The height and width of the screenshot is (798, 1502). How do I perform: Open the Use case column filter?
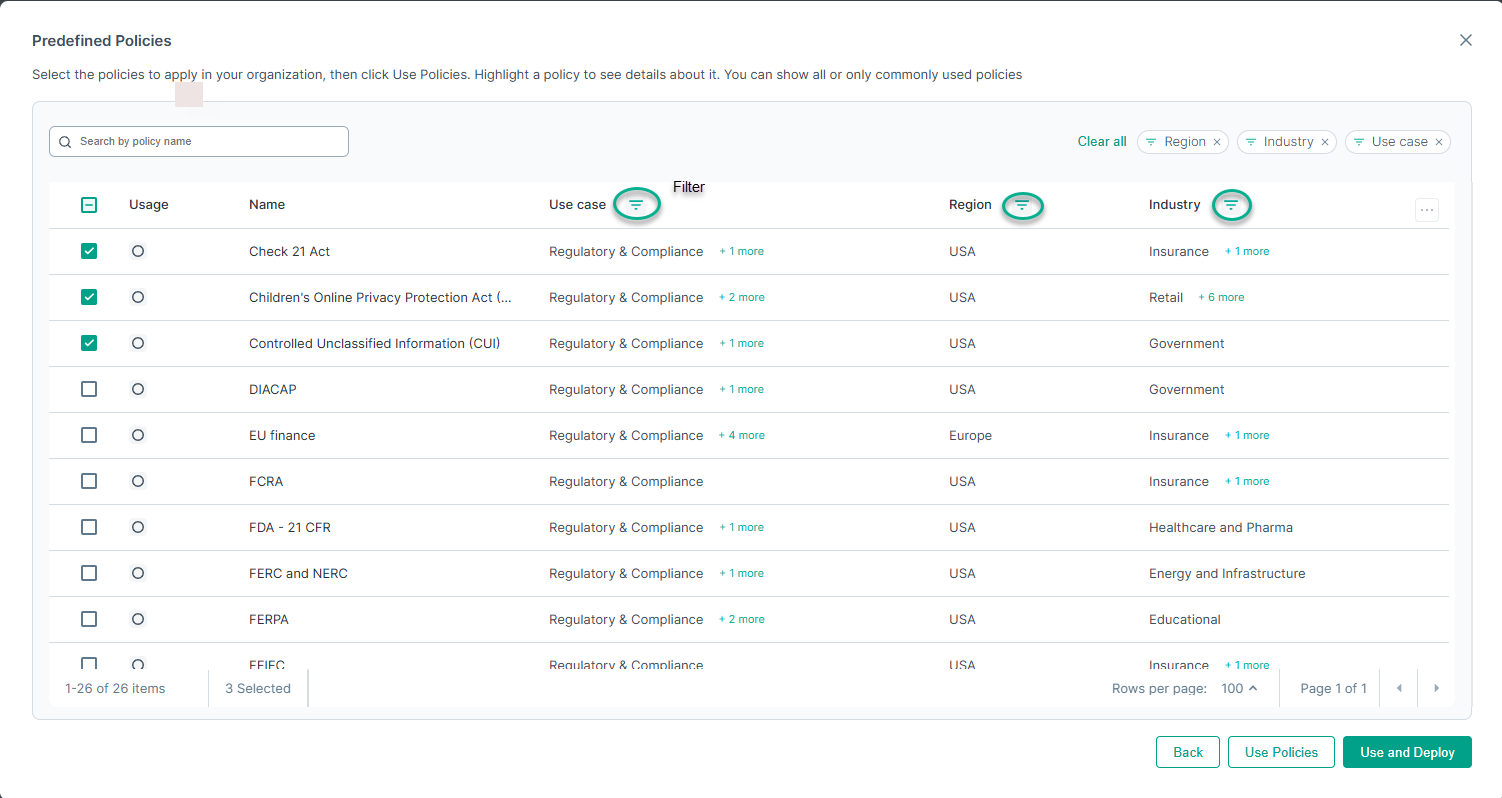pyautogui.click(x=636, y=205)
